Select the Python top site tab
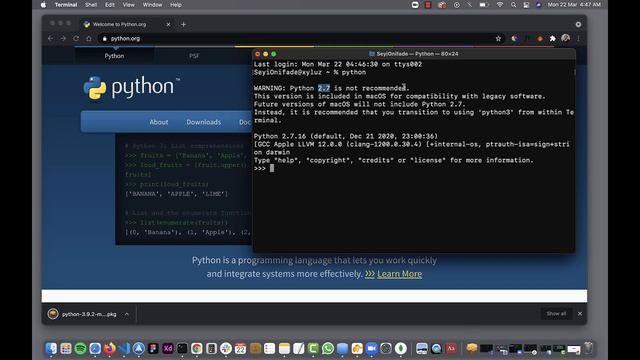The width and height of the screenshot is (640, 360). pyautogui.click(x=114, y=56)
